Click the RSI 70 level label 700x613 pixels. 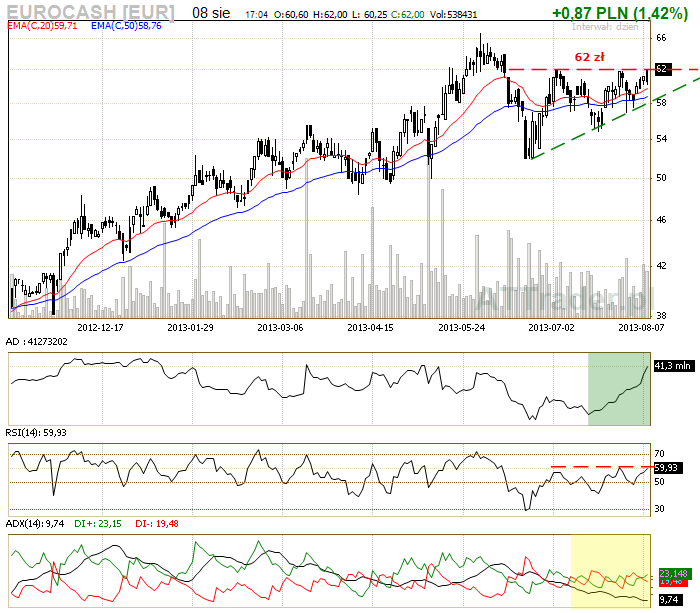pyautogui.click(x=659, y=454)
